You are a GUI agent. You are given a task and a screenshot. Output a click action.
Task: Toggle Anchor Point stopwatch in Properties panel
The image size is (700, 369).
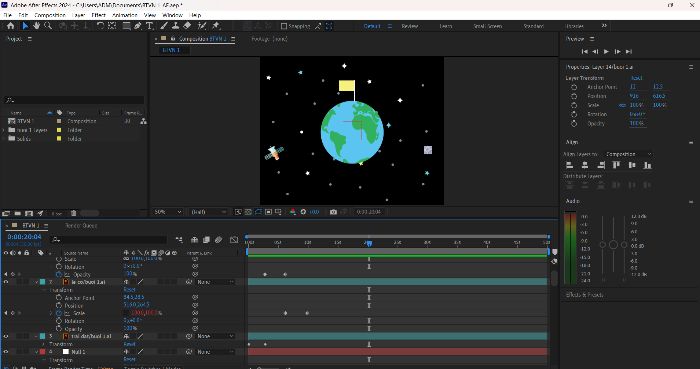point(574,87)
